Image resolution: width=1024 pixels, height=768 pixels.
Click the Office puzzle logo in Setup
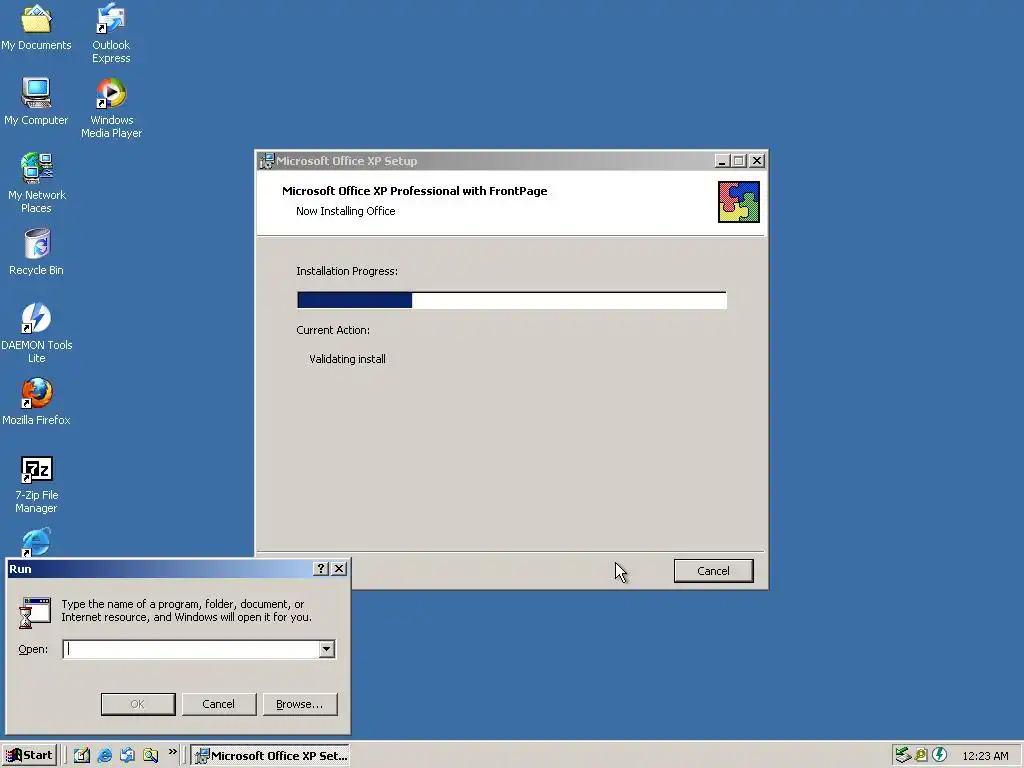tap(739, 202)
